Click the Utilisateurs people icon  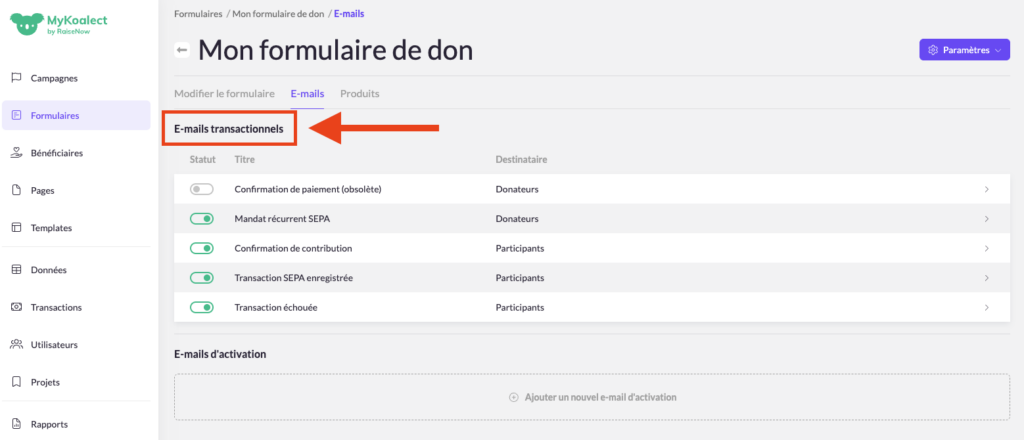coord(16,345)
